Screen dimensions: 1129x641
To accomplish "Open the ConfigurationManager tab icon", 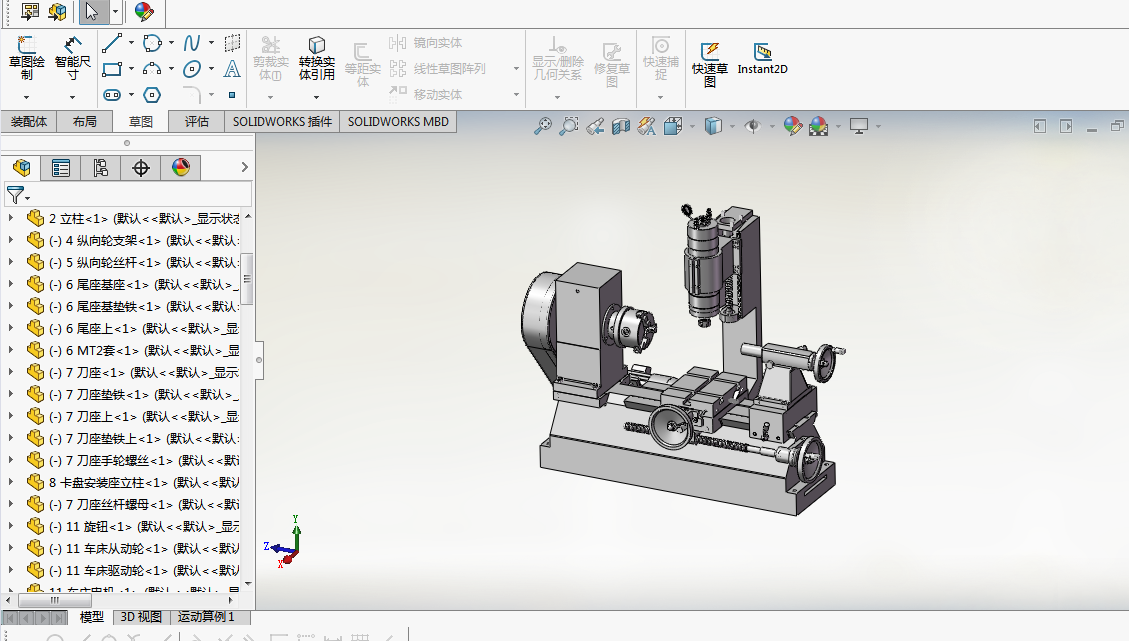I will [101, 168].
